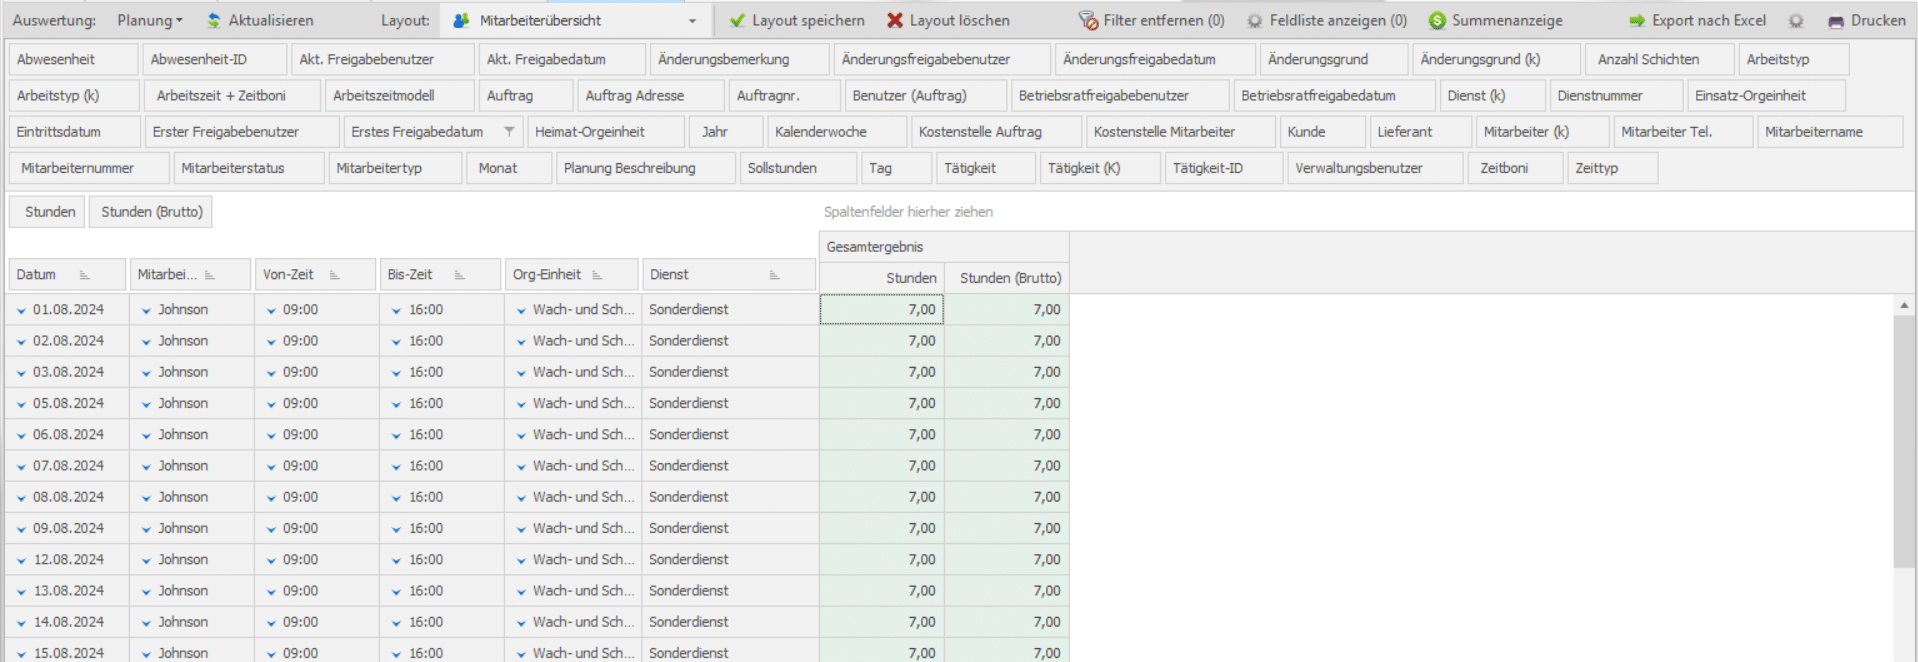Select the Kalenderwoche field button
The width and height of the screenshot is (1918, 662).
[836, 131]
